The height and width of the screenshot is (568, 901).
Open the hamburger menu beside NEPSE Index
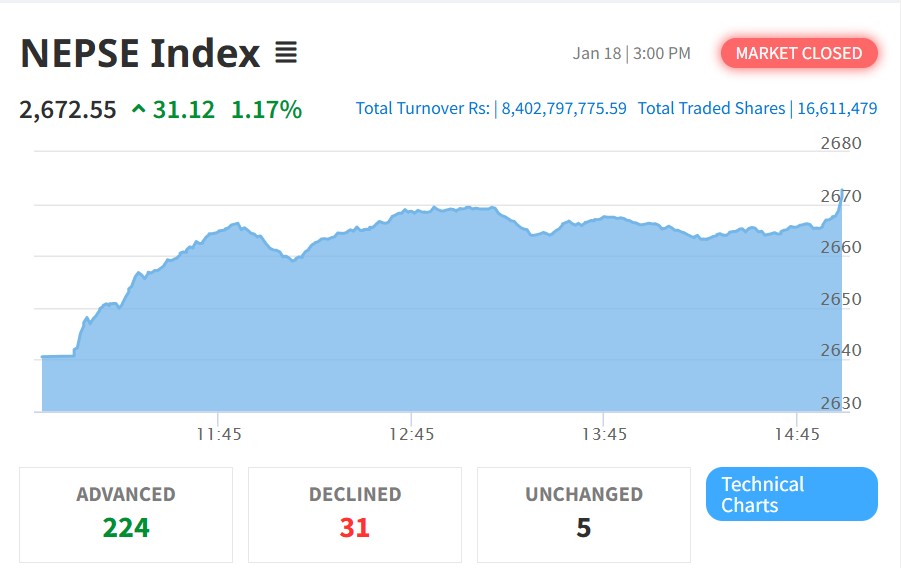coord(286,53)
